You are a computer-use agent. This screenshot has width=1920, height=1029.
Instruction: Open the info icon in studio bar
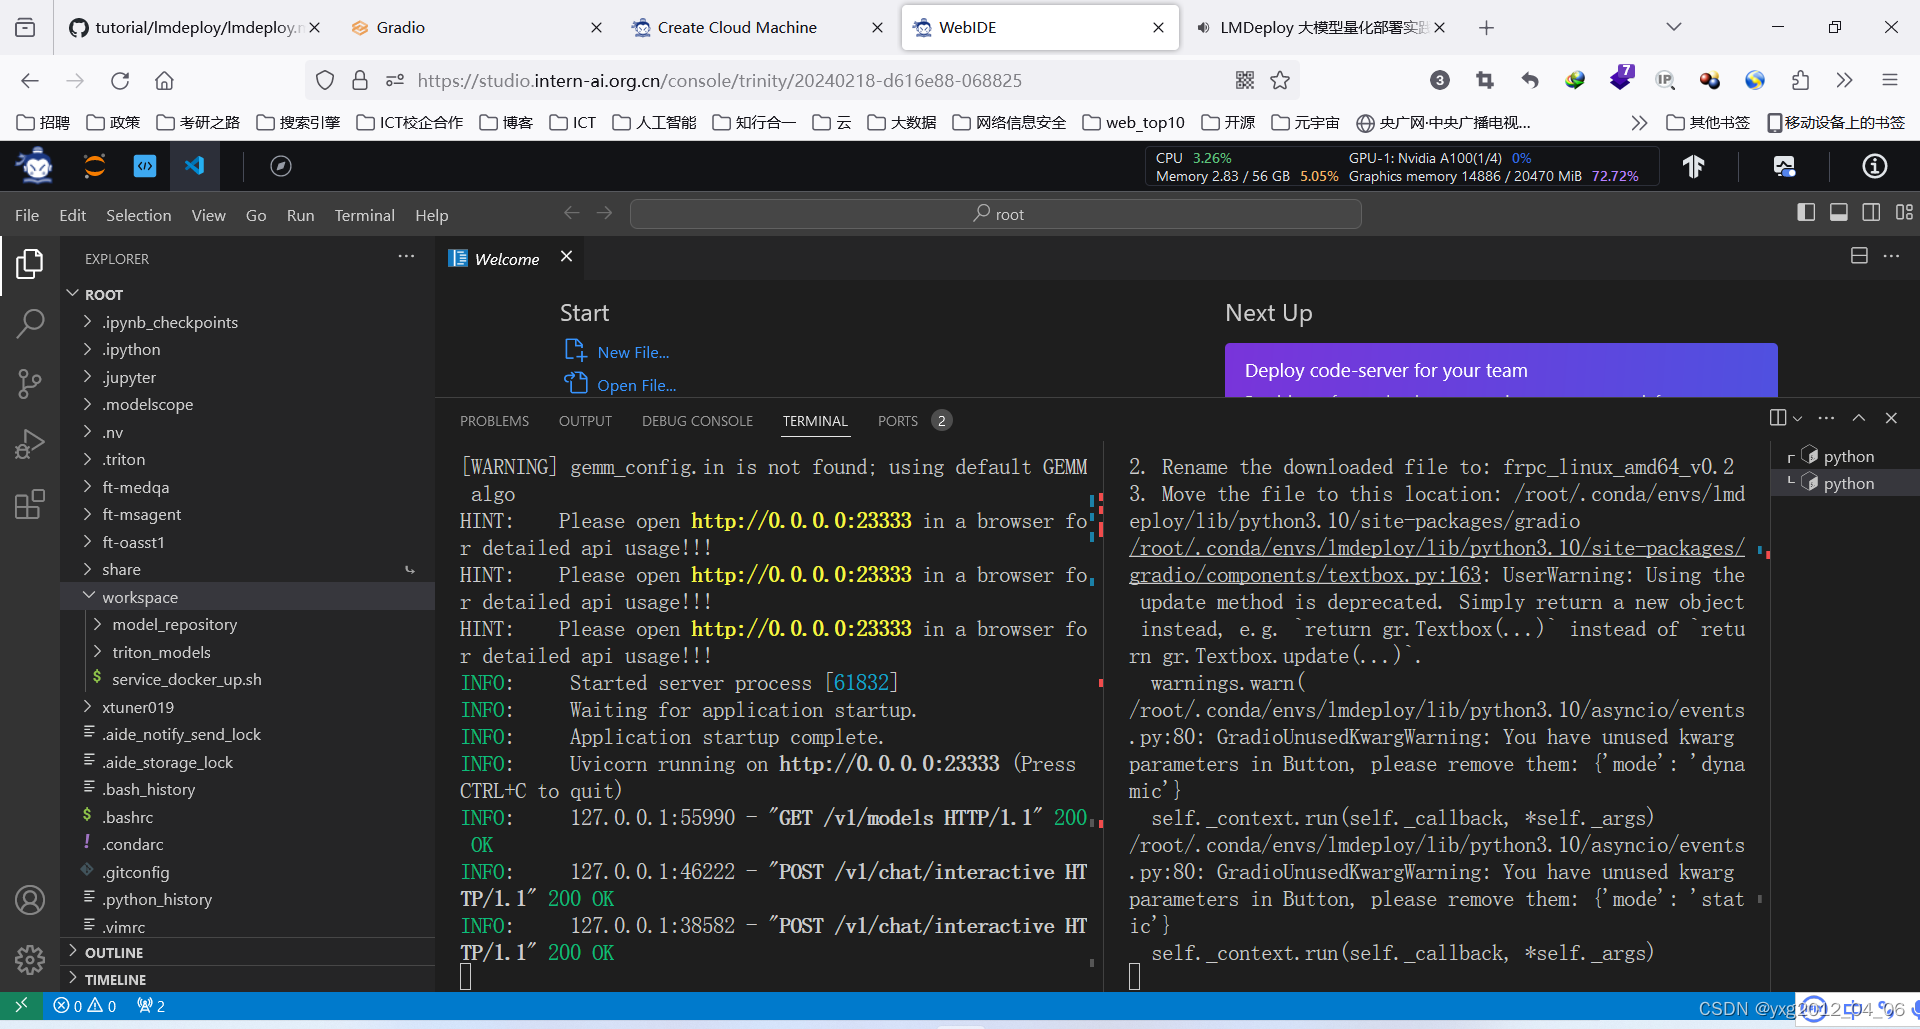click(1875, 166)
